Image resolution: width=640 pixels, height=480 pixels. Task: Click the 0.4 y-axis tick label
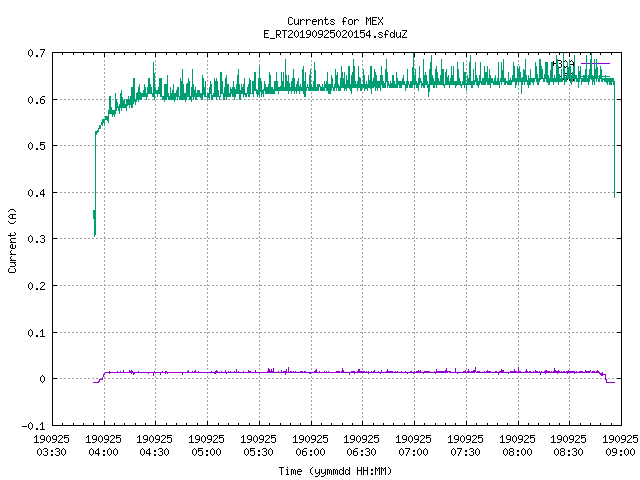tap(36, 193)
